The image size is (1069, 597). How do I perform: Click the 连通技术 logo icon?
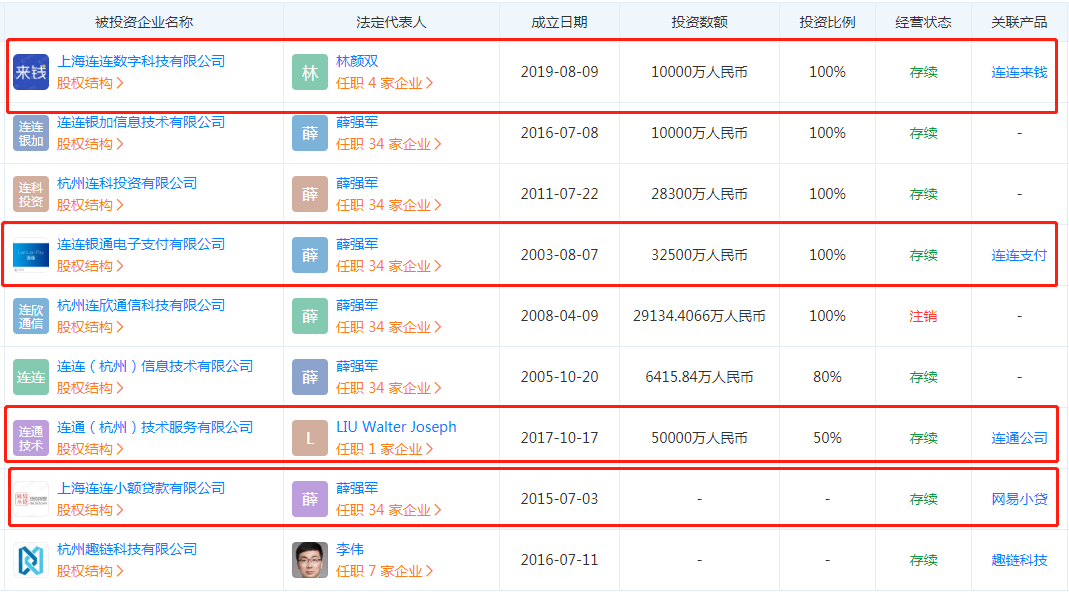pyautogui.click(x=31, y=436)
